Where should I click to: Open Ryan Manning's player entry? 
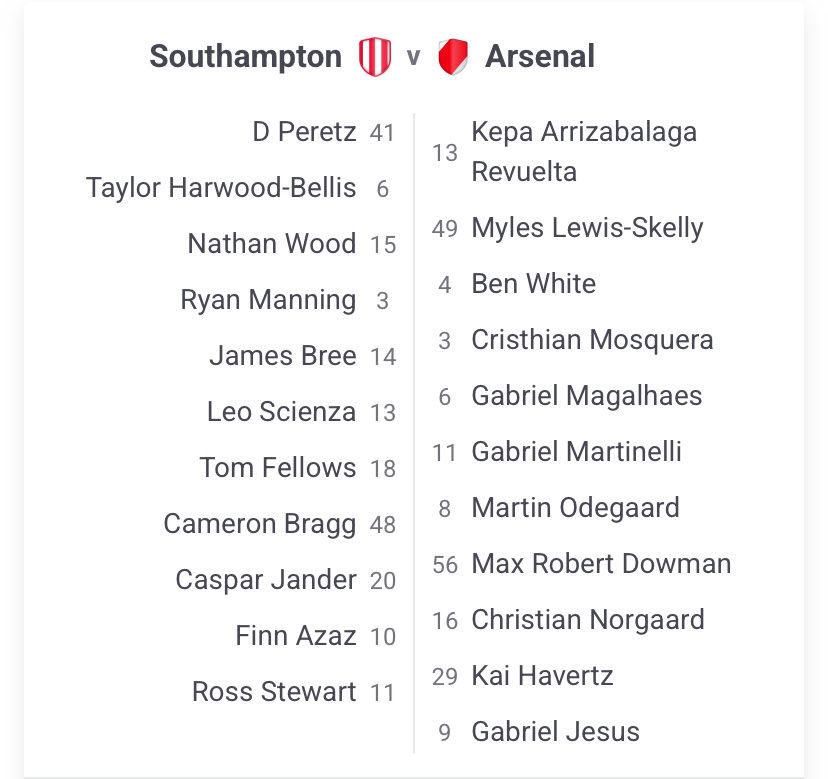268,300
